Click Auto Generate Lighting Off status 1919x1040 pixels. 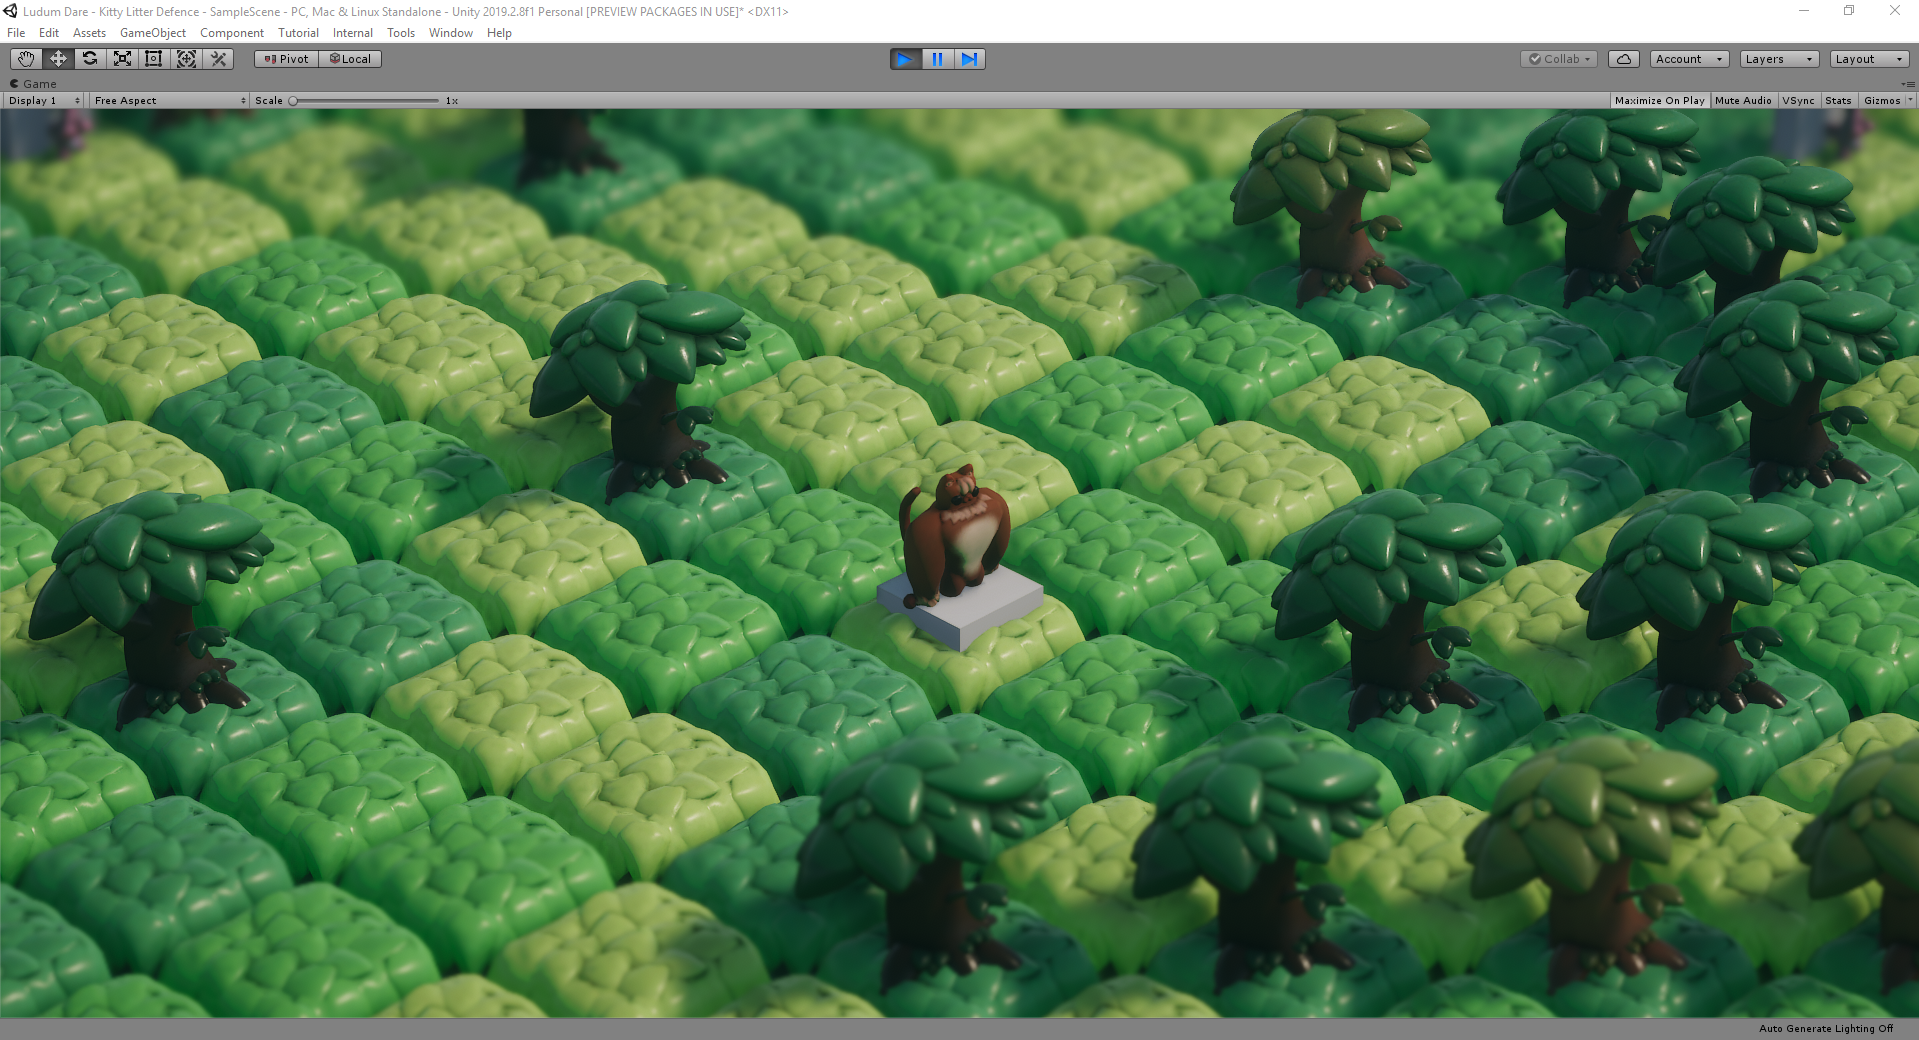pyautogui.click(x=1826, y=1028)
